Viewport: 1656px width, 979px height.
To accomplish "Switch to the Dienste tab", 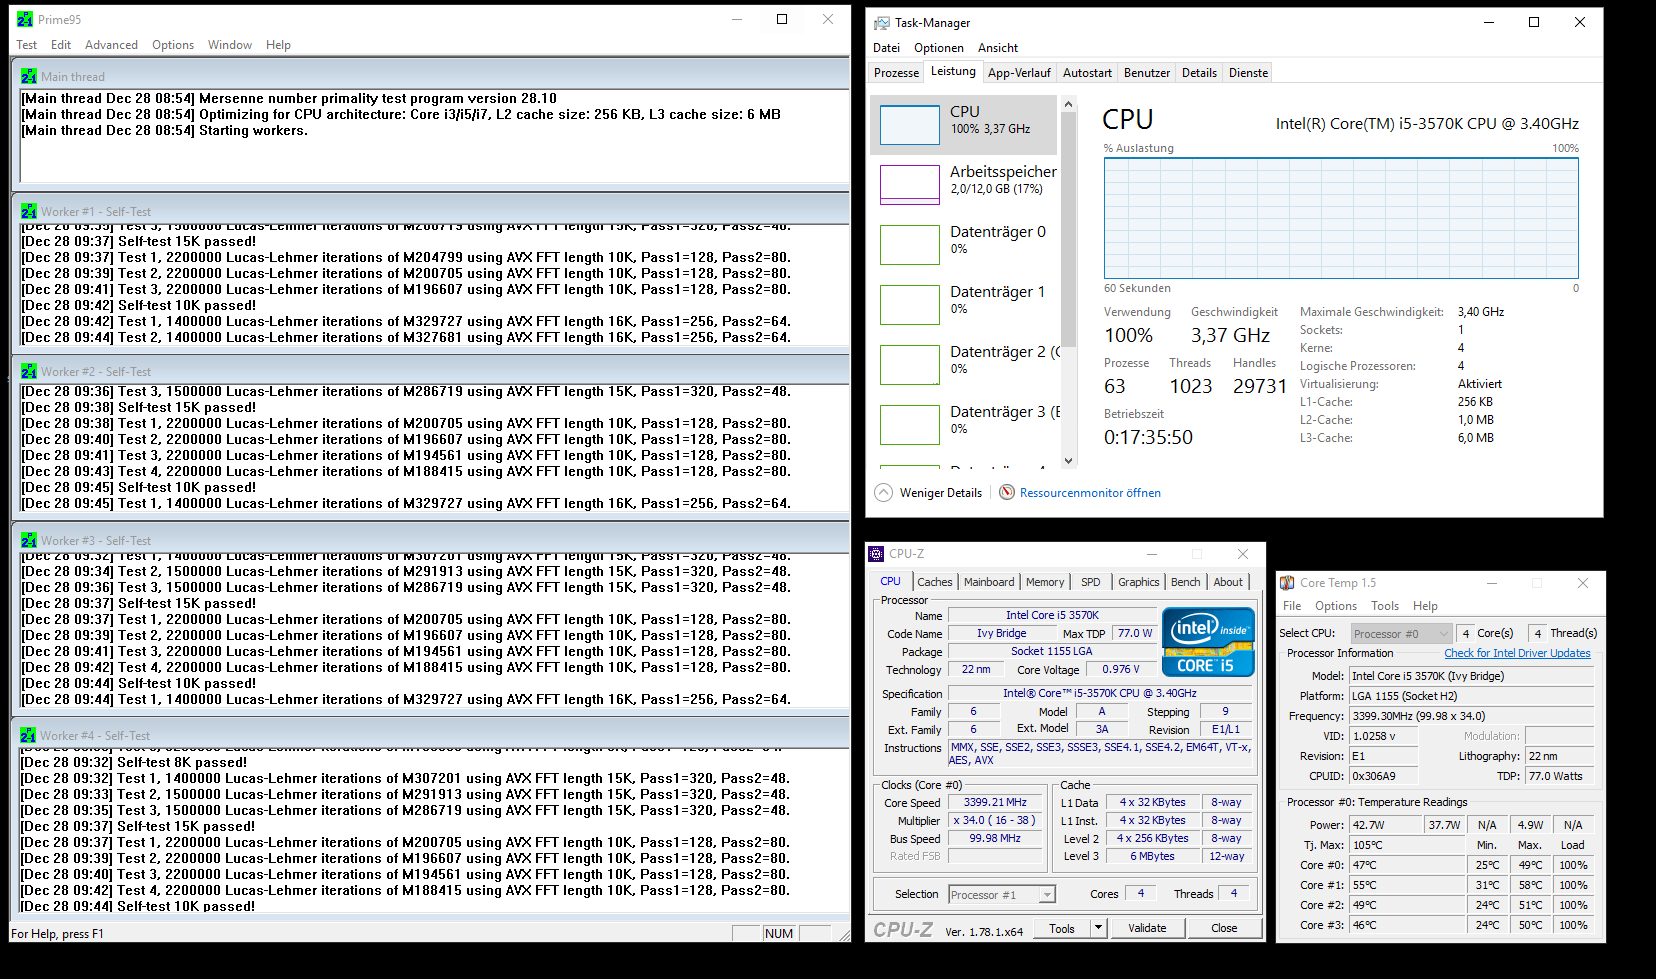I will pyautogui.click(x=1248, y=73).
